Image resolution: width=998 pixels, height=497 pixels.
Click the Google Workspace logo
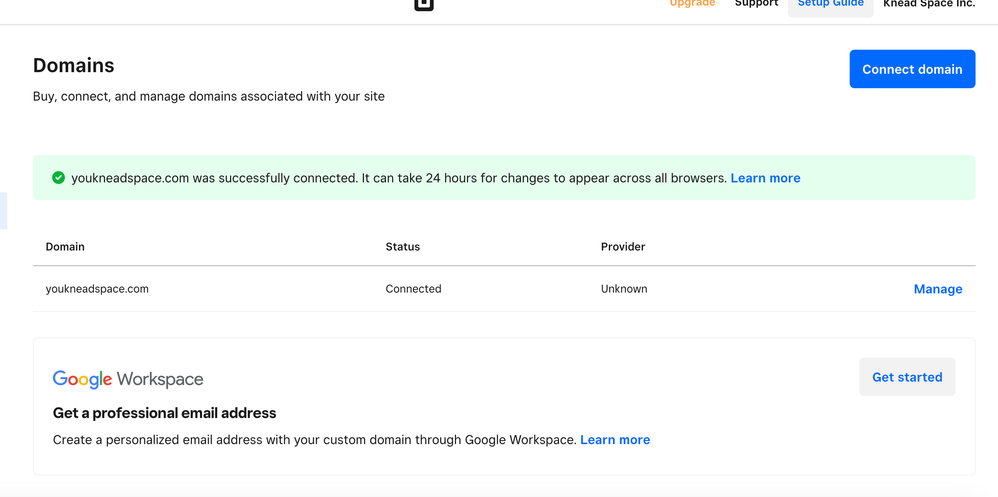(x=128, y=379)
